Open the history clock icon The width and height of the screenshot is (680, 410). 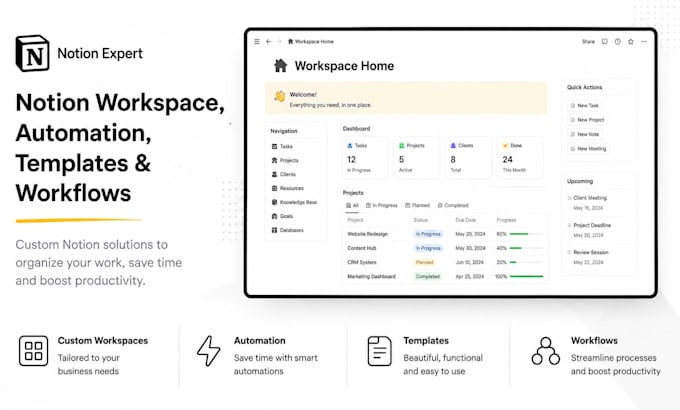618,42
